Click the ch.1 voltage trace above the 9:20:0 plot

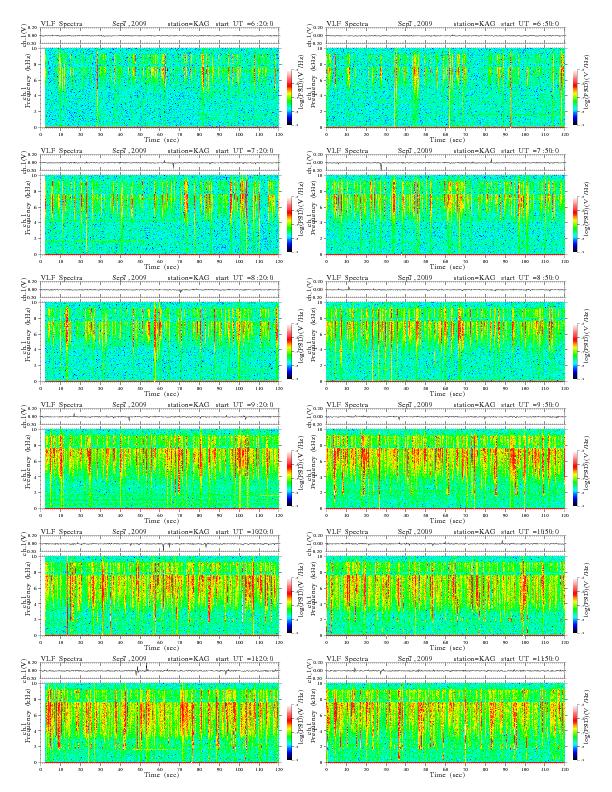[x=160, y=417]
